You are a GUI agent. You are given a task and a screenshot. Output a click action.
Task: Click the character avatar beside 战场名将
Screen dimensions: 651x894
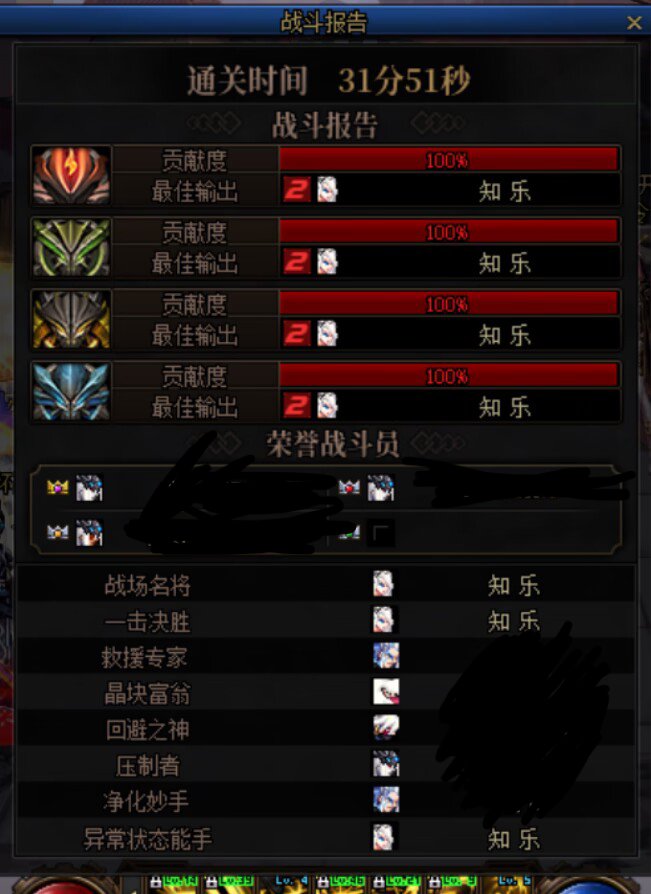point(384,584)
